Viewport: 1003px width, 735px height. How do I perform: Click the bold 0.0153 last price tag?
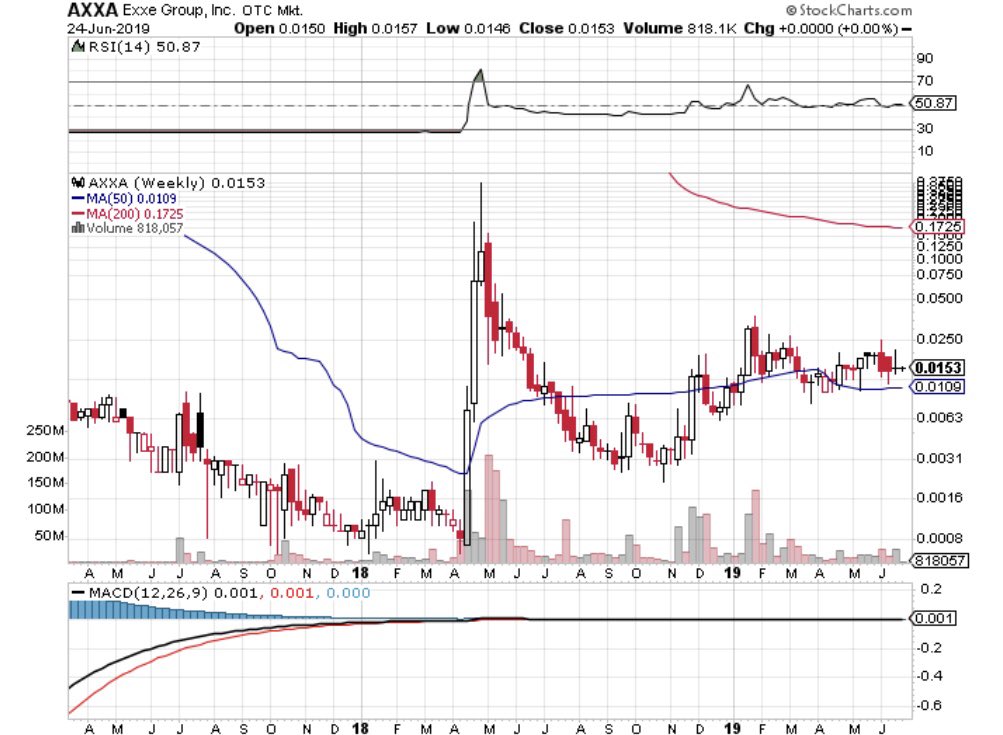pos(937,368)
